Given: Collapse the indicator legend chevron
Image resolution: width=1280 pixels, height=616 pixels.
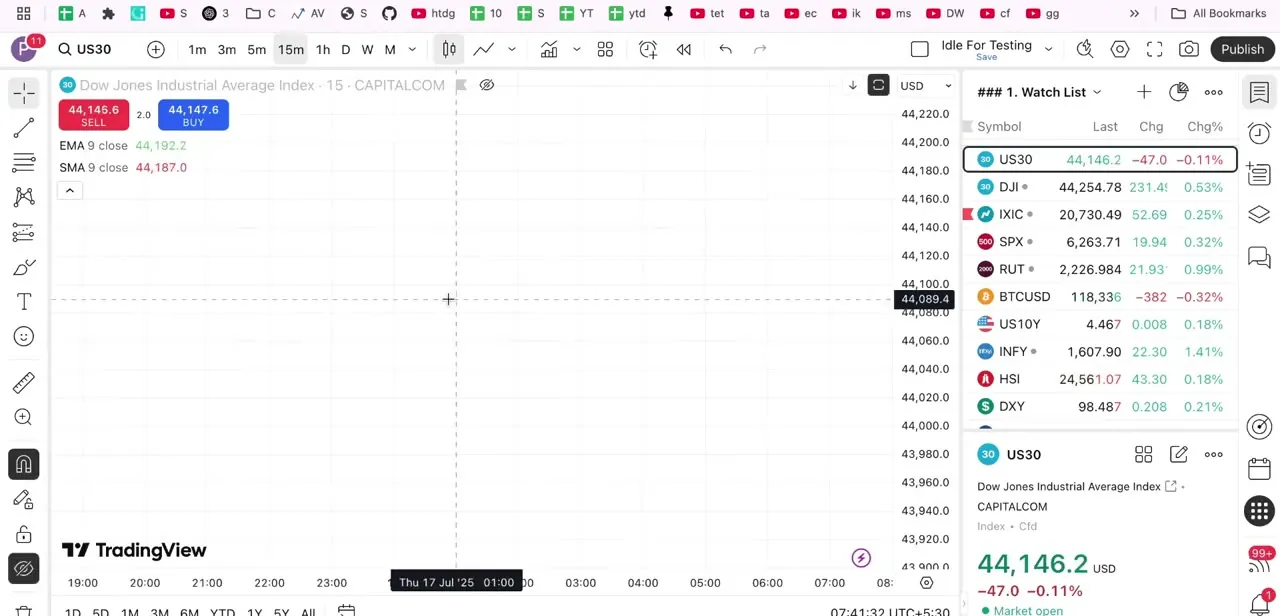Looking at the screenshot, I should [70, 190].
